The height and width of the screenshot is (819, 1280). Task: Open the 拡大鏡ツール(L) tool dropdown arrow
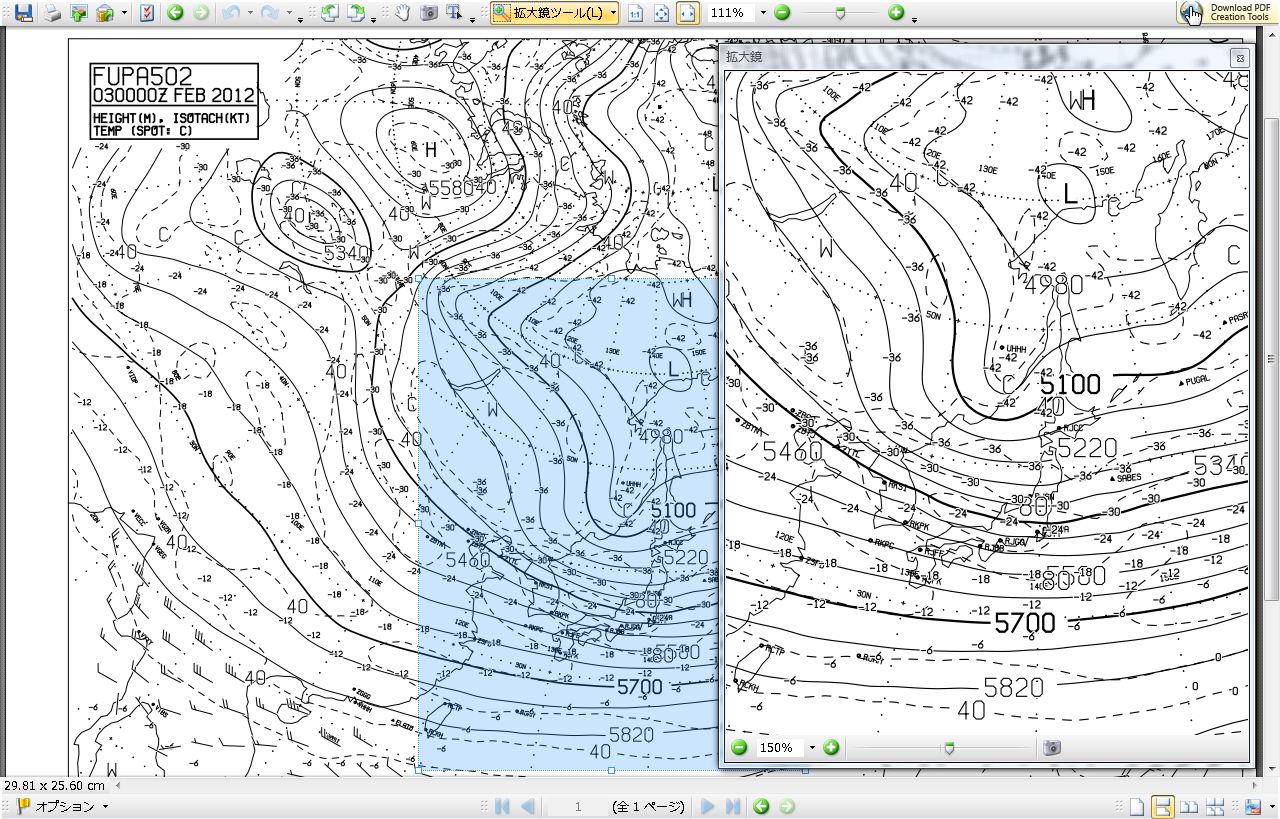pos(613,13)
